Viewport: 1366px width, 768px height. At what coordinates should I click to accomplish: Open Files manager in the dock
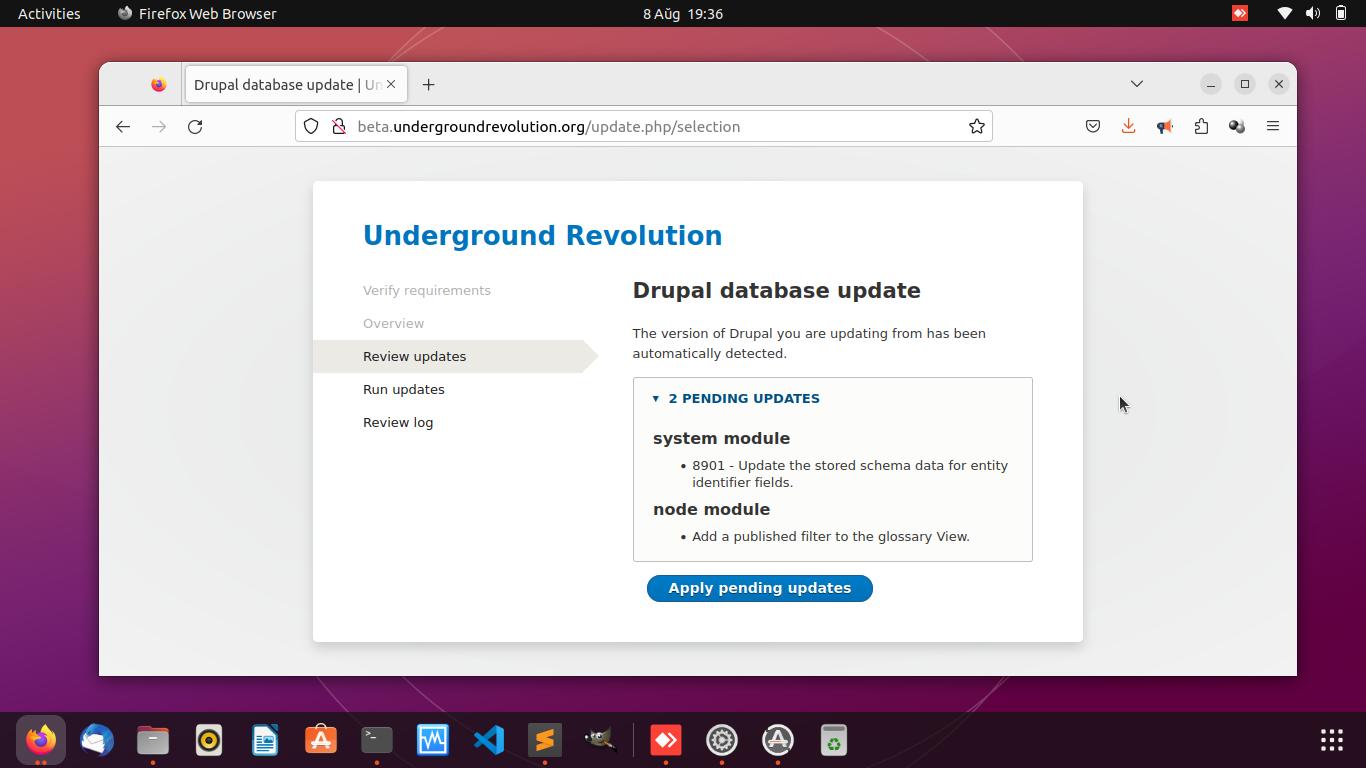153,740
